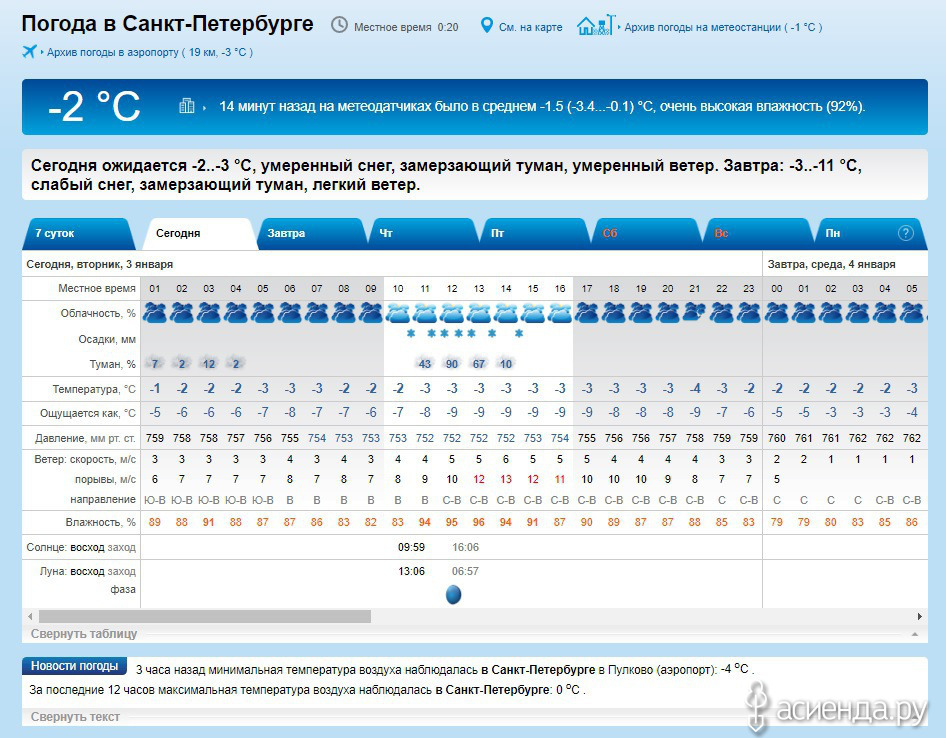The height and width of the screenshot is (738, 946).
Task: Click the cloud icon for hour 01 today
Action: pyautogui.click(x=155, y=313)
